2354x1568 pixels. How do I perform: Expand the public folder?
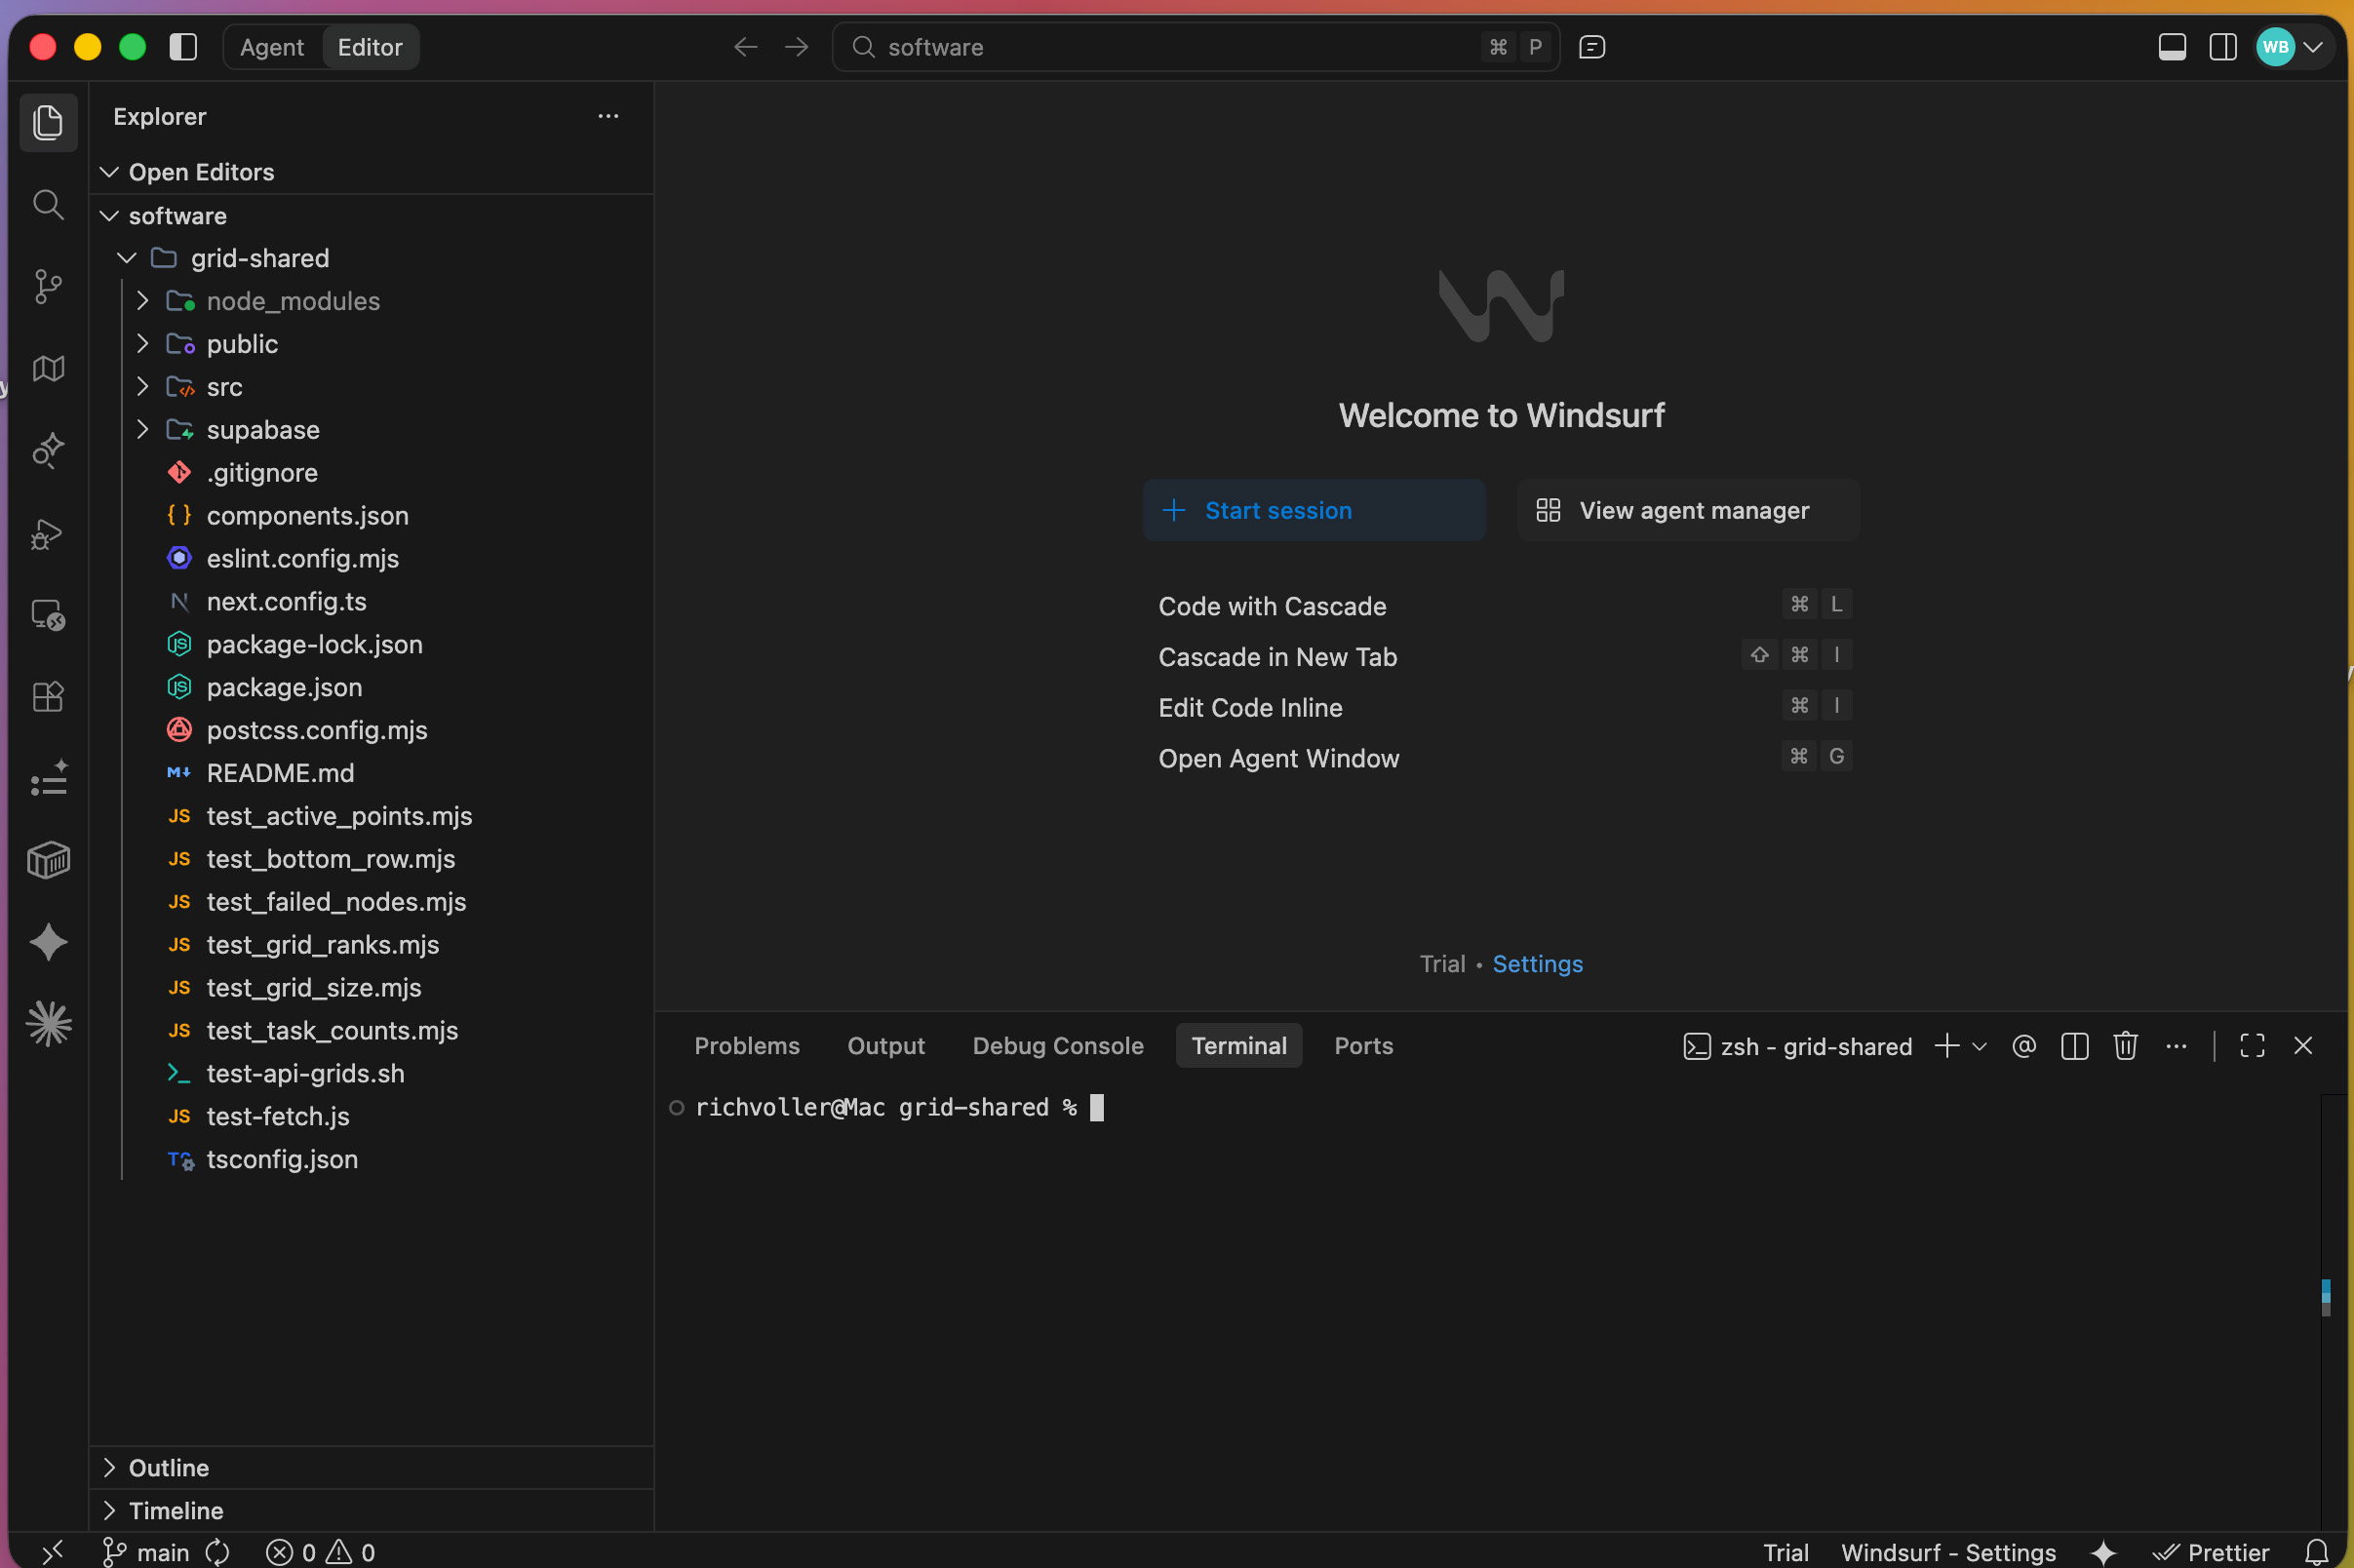point(143,344)
